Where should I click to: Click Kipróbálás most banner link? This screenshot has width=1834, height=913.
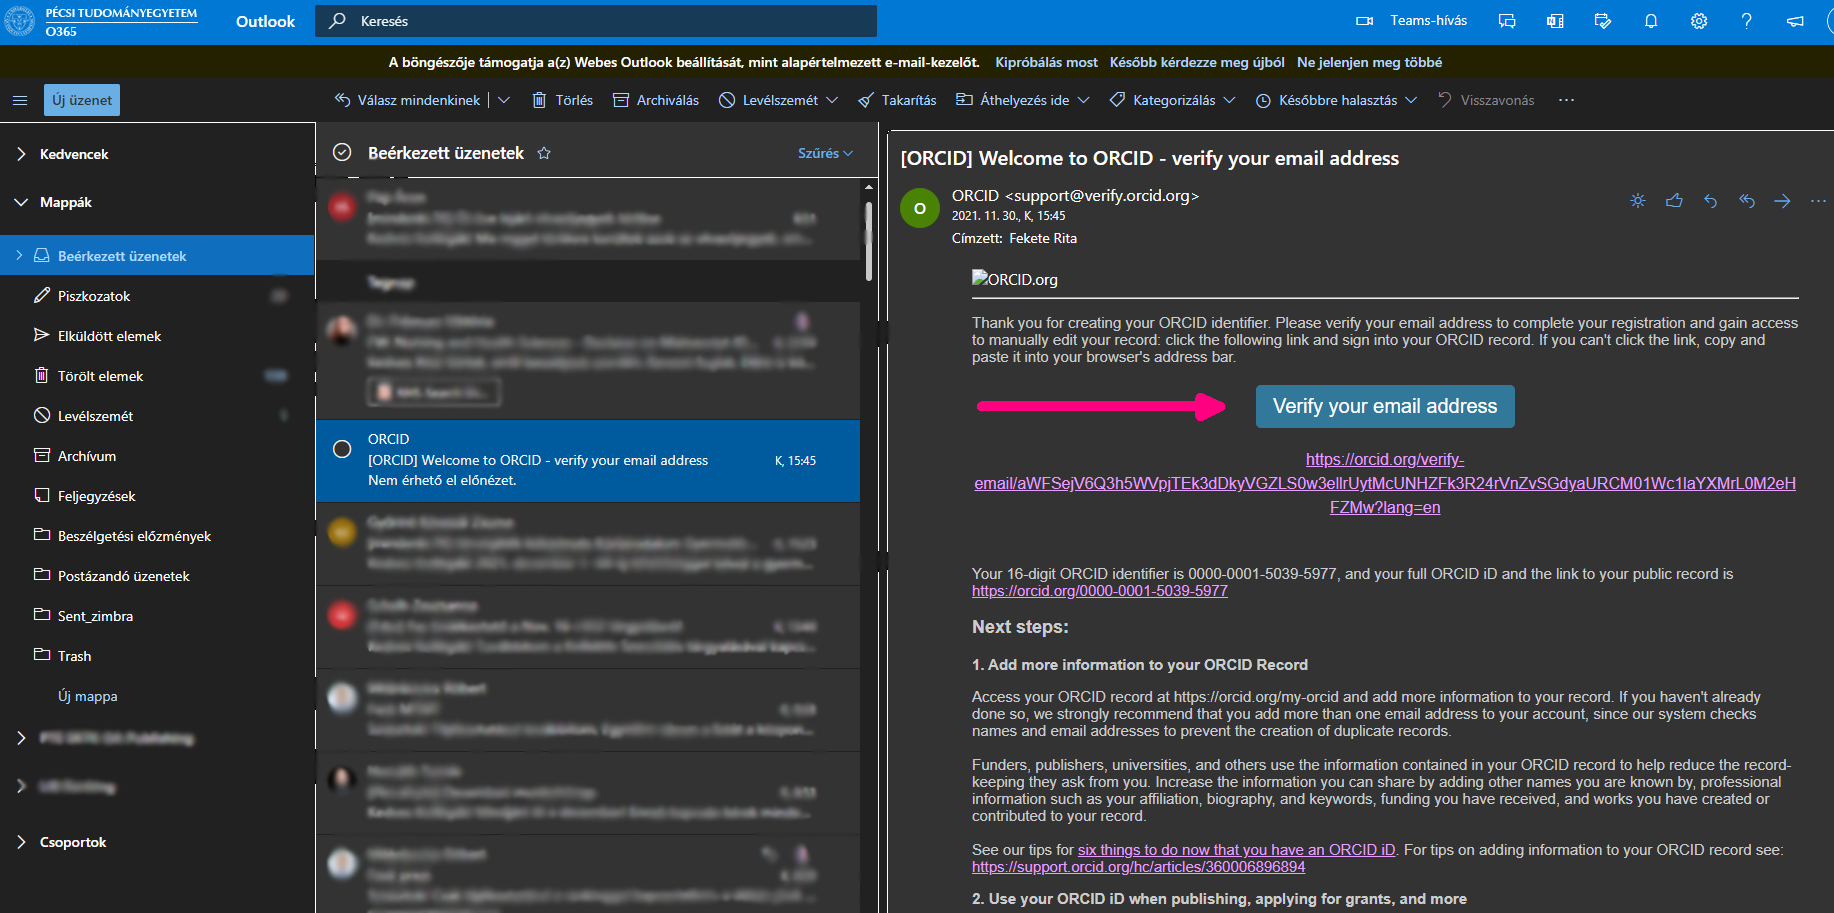(x=1046, y=62)
